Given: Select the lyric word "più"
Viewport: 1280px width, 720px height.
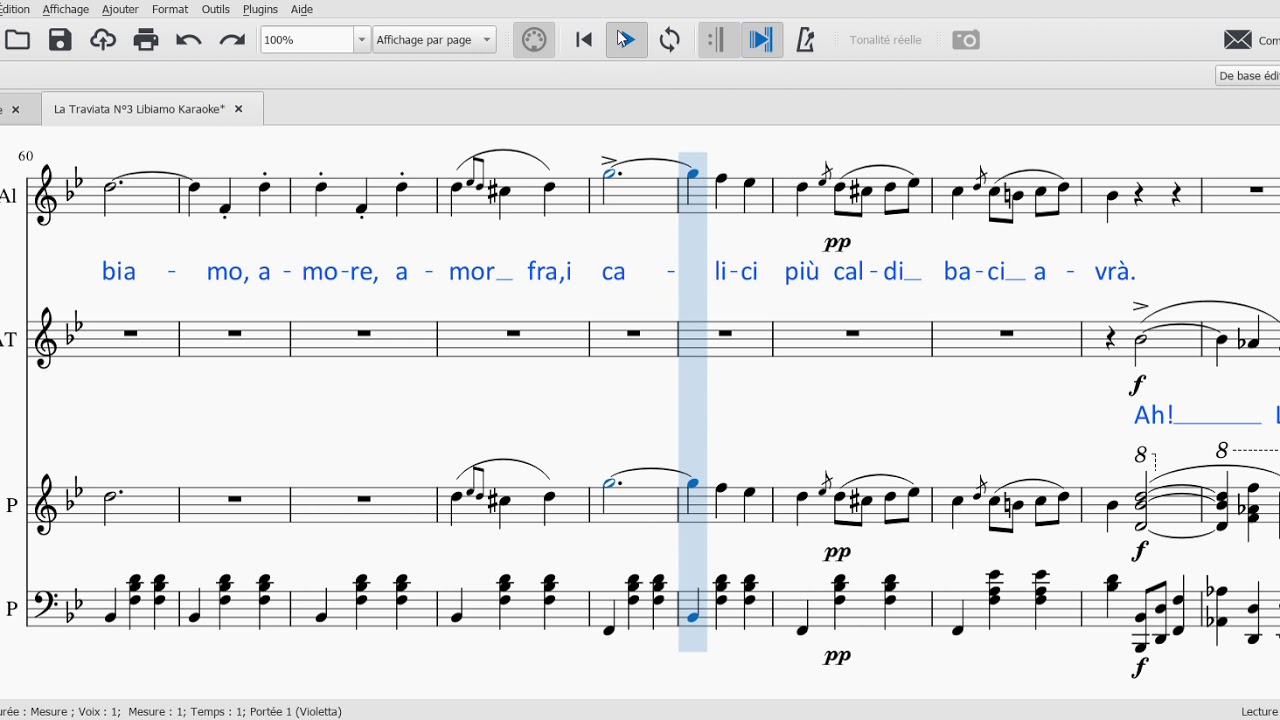Looking at the screenshot, I should click(803, 272).
